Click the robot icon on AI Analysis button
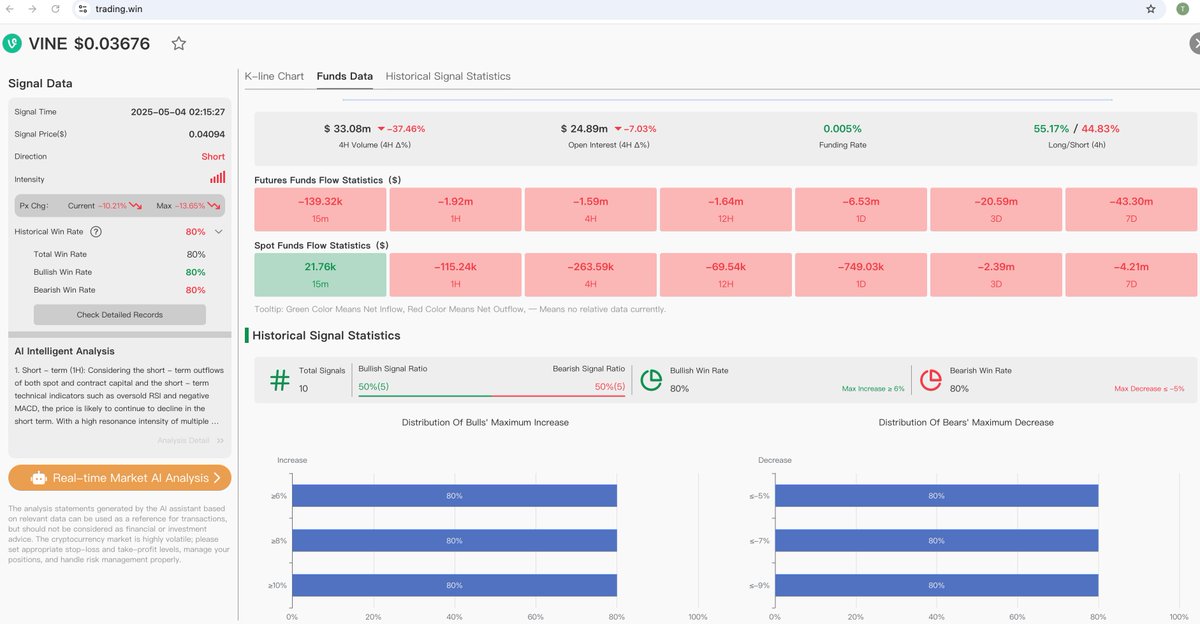 click(x=39, y=478)
